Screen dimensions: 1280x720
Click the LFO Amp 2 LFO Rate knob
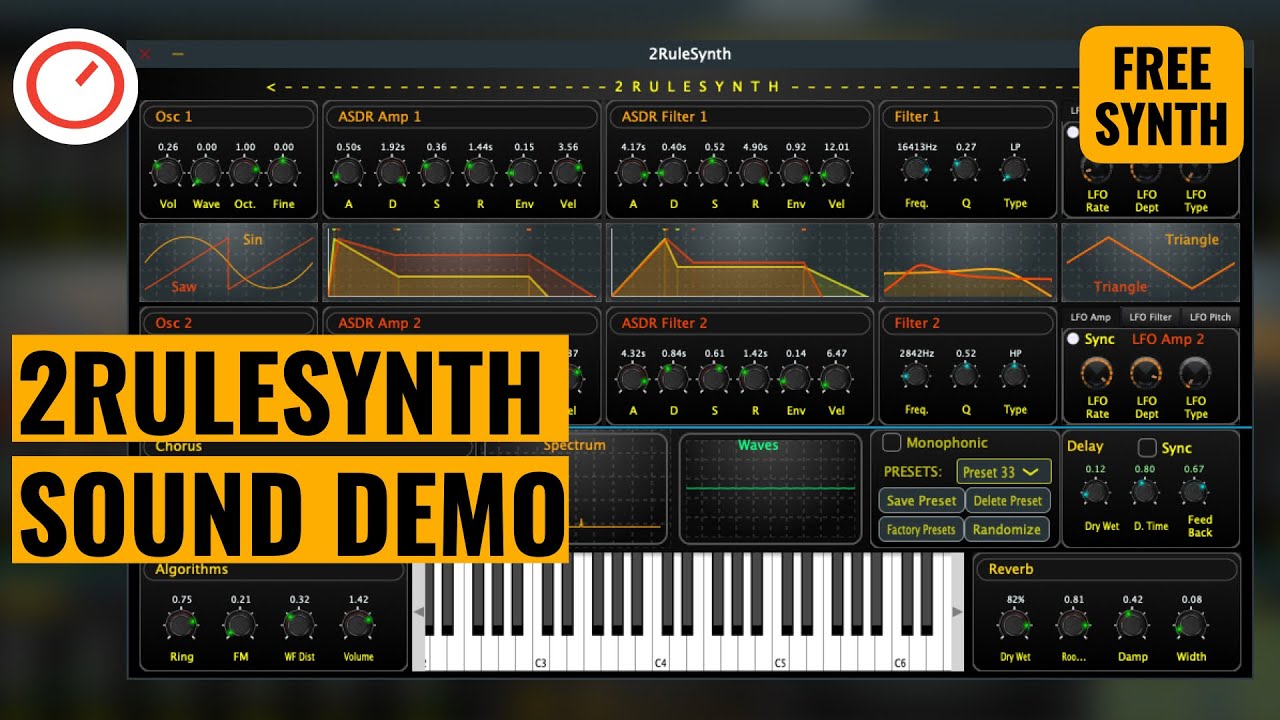tap(1097, 373)
